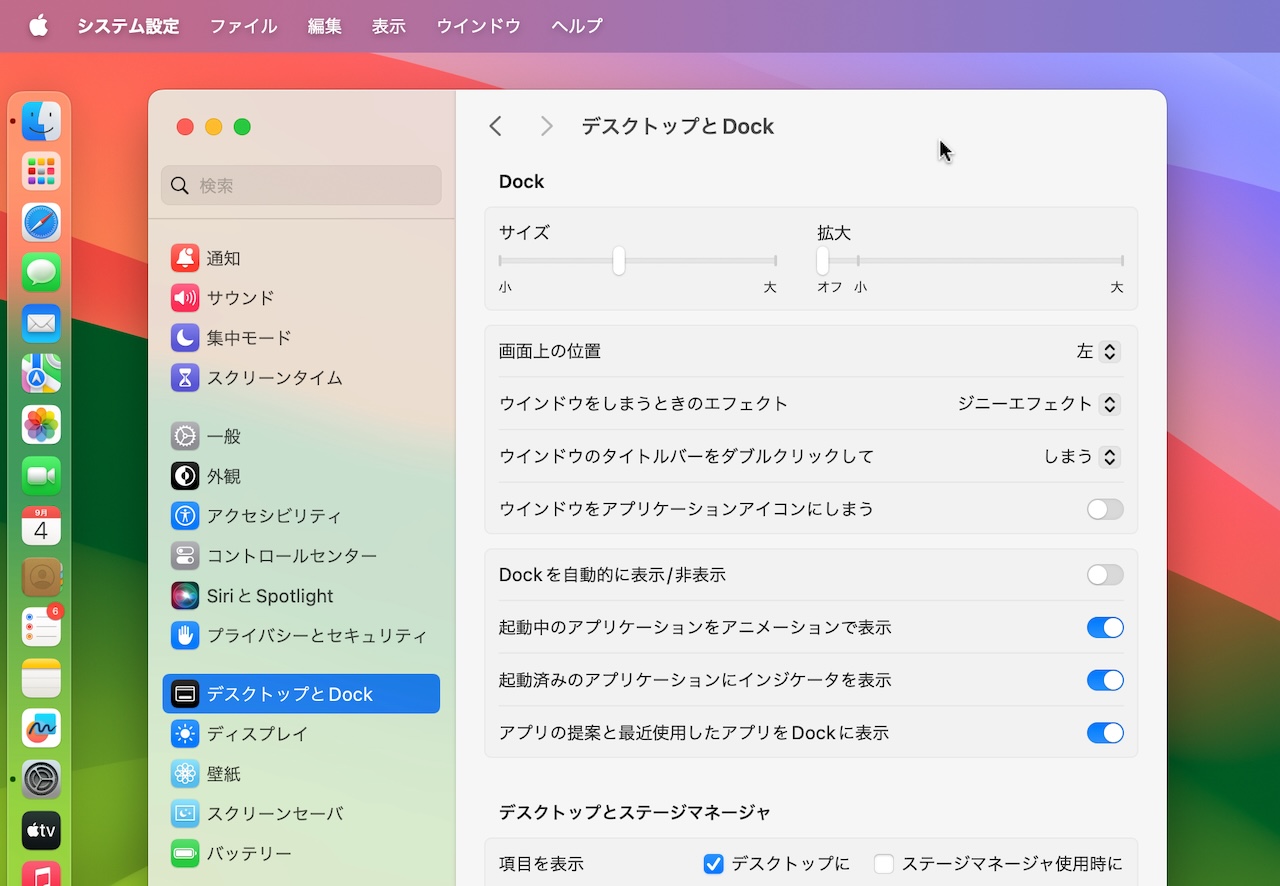Go back with the left chevron
The height and width of the screenshot is (886, 1280).
point(495,126)
